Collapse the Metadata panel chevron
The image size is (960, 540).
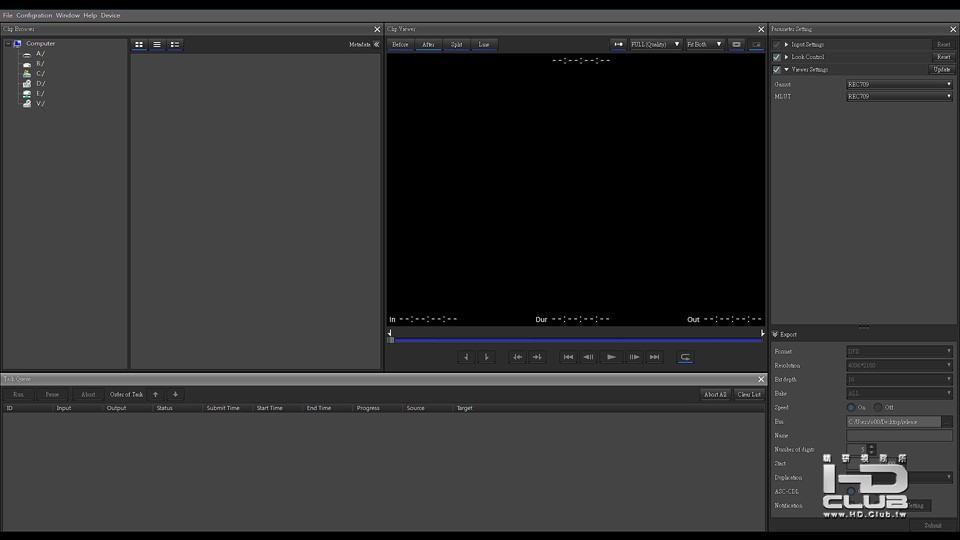point(377,44)
